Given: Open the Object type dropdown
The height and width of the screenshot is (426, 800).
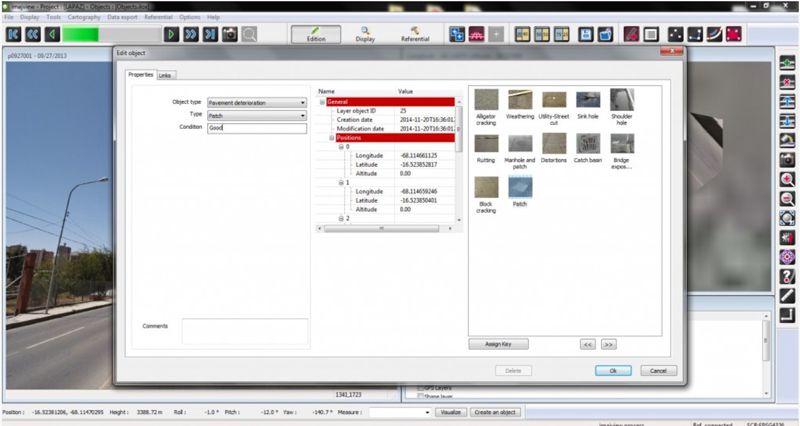Looking at the screenshot, I should [257, 103].
